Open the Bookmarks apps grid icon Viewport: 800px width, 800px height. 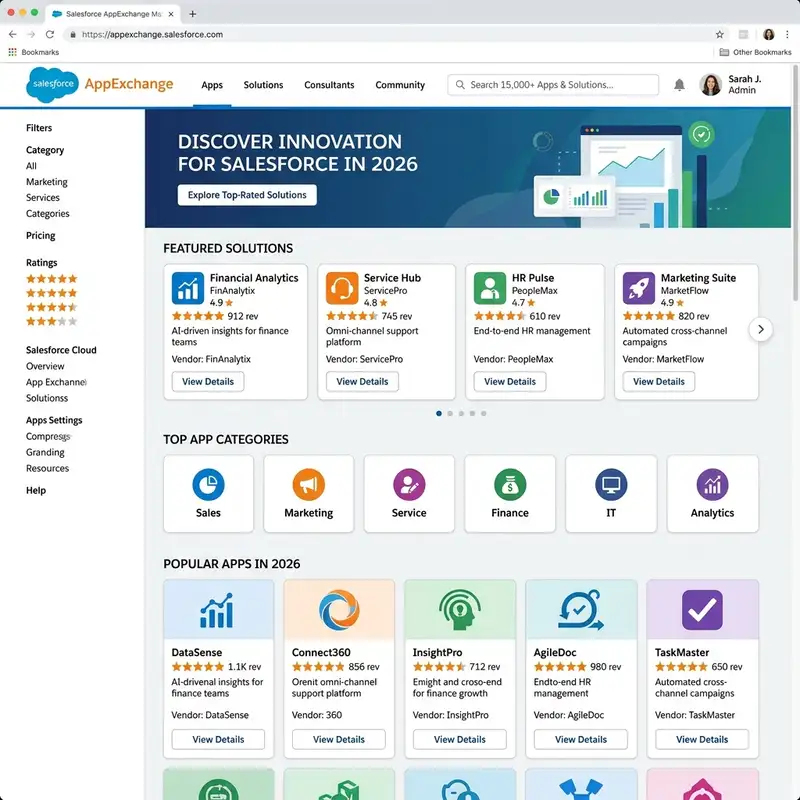click(12, 52)
